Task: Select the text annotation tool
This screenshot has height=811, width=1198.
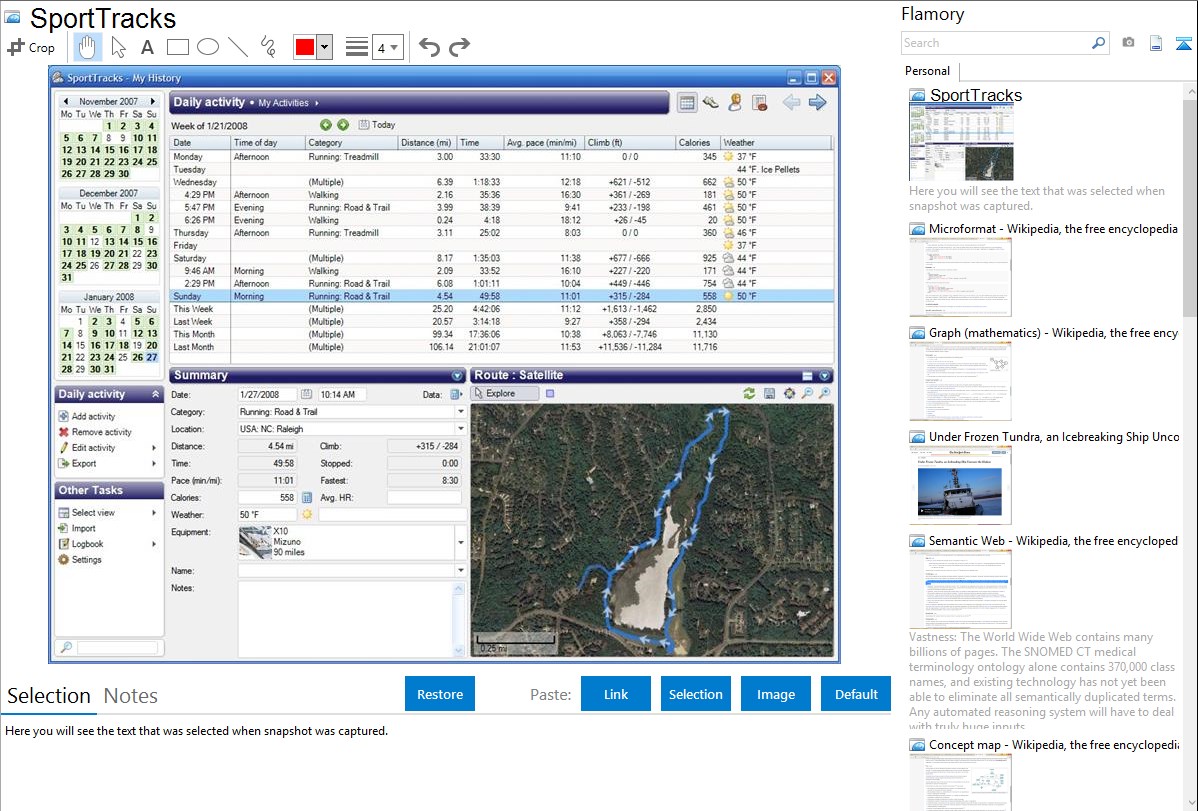Action: pos(147,47)
